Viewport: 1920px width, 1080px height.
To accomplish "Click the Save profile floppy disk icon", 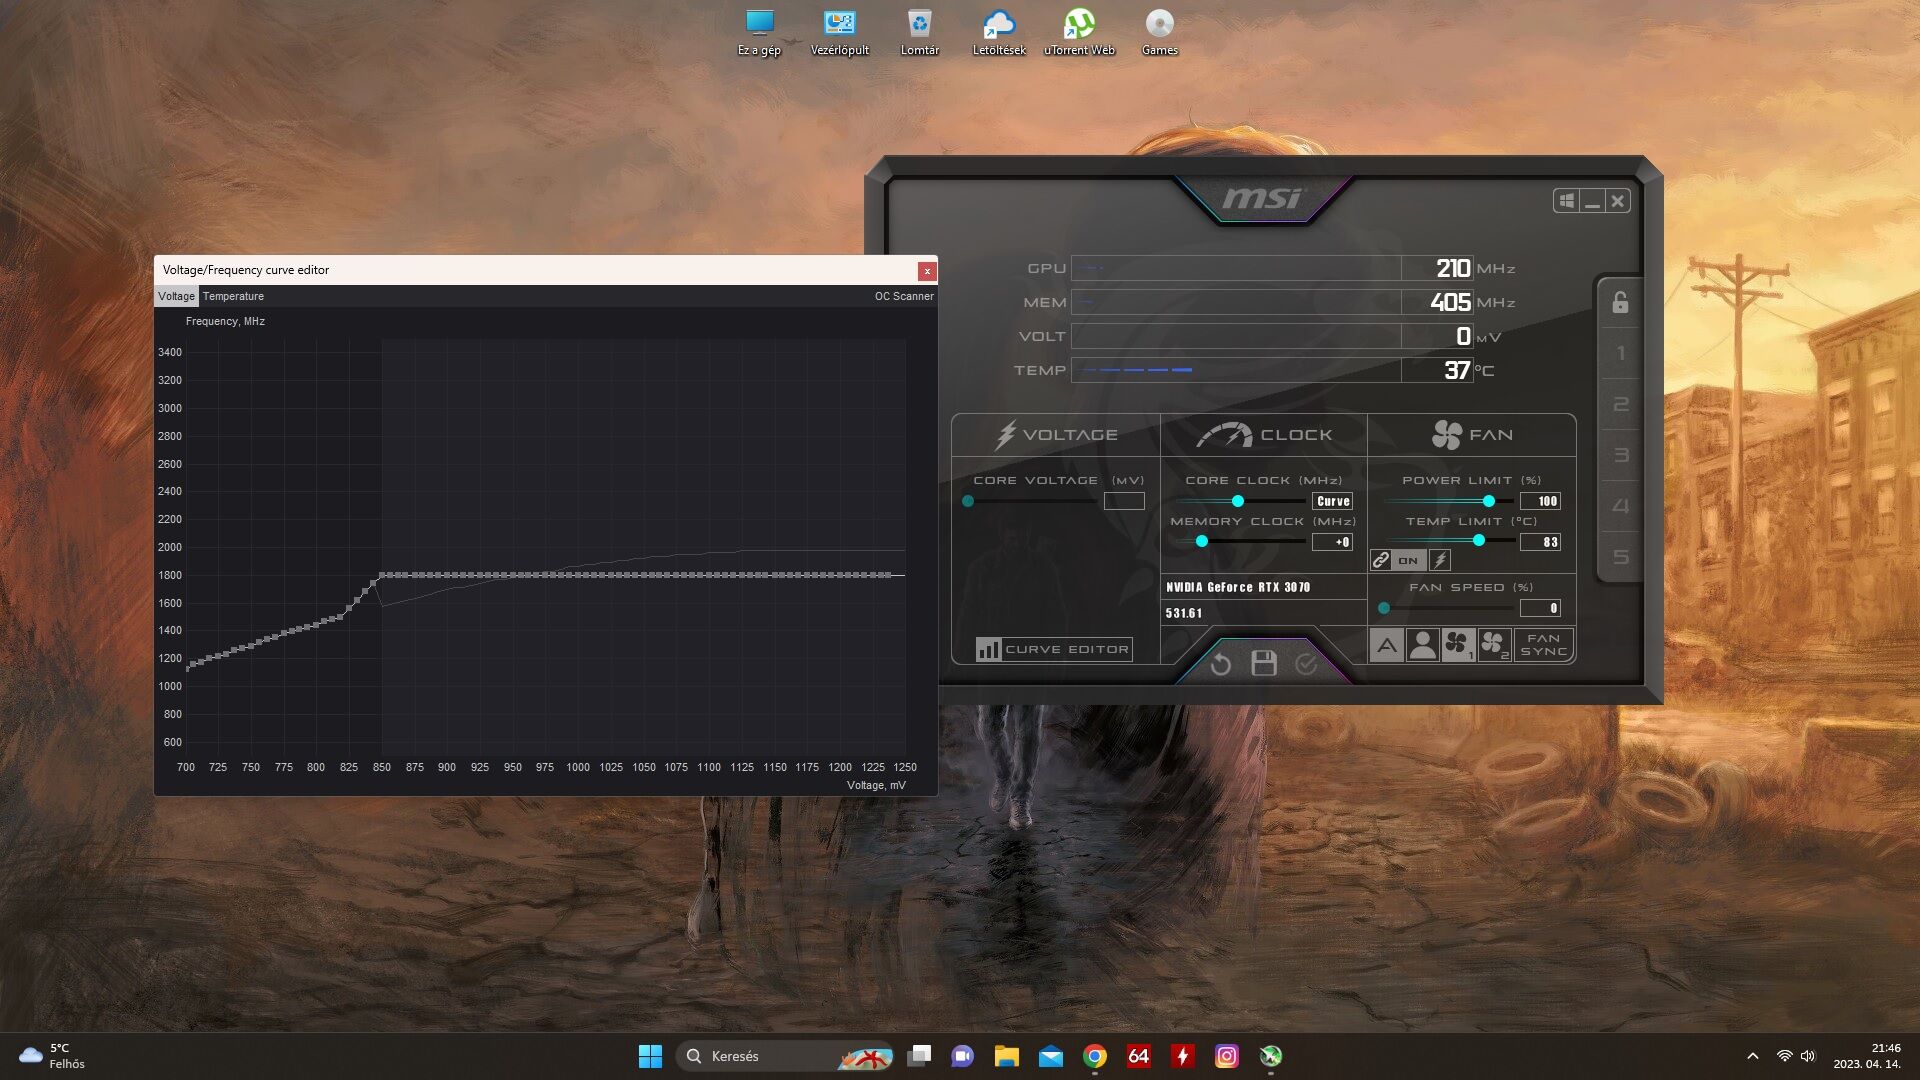I will click(x=1264, y=663).
